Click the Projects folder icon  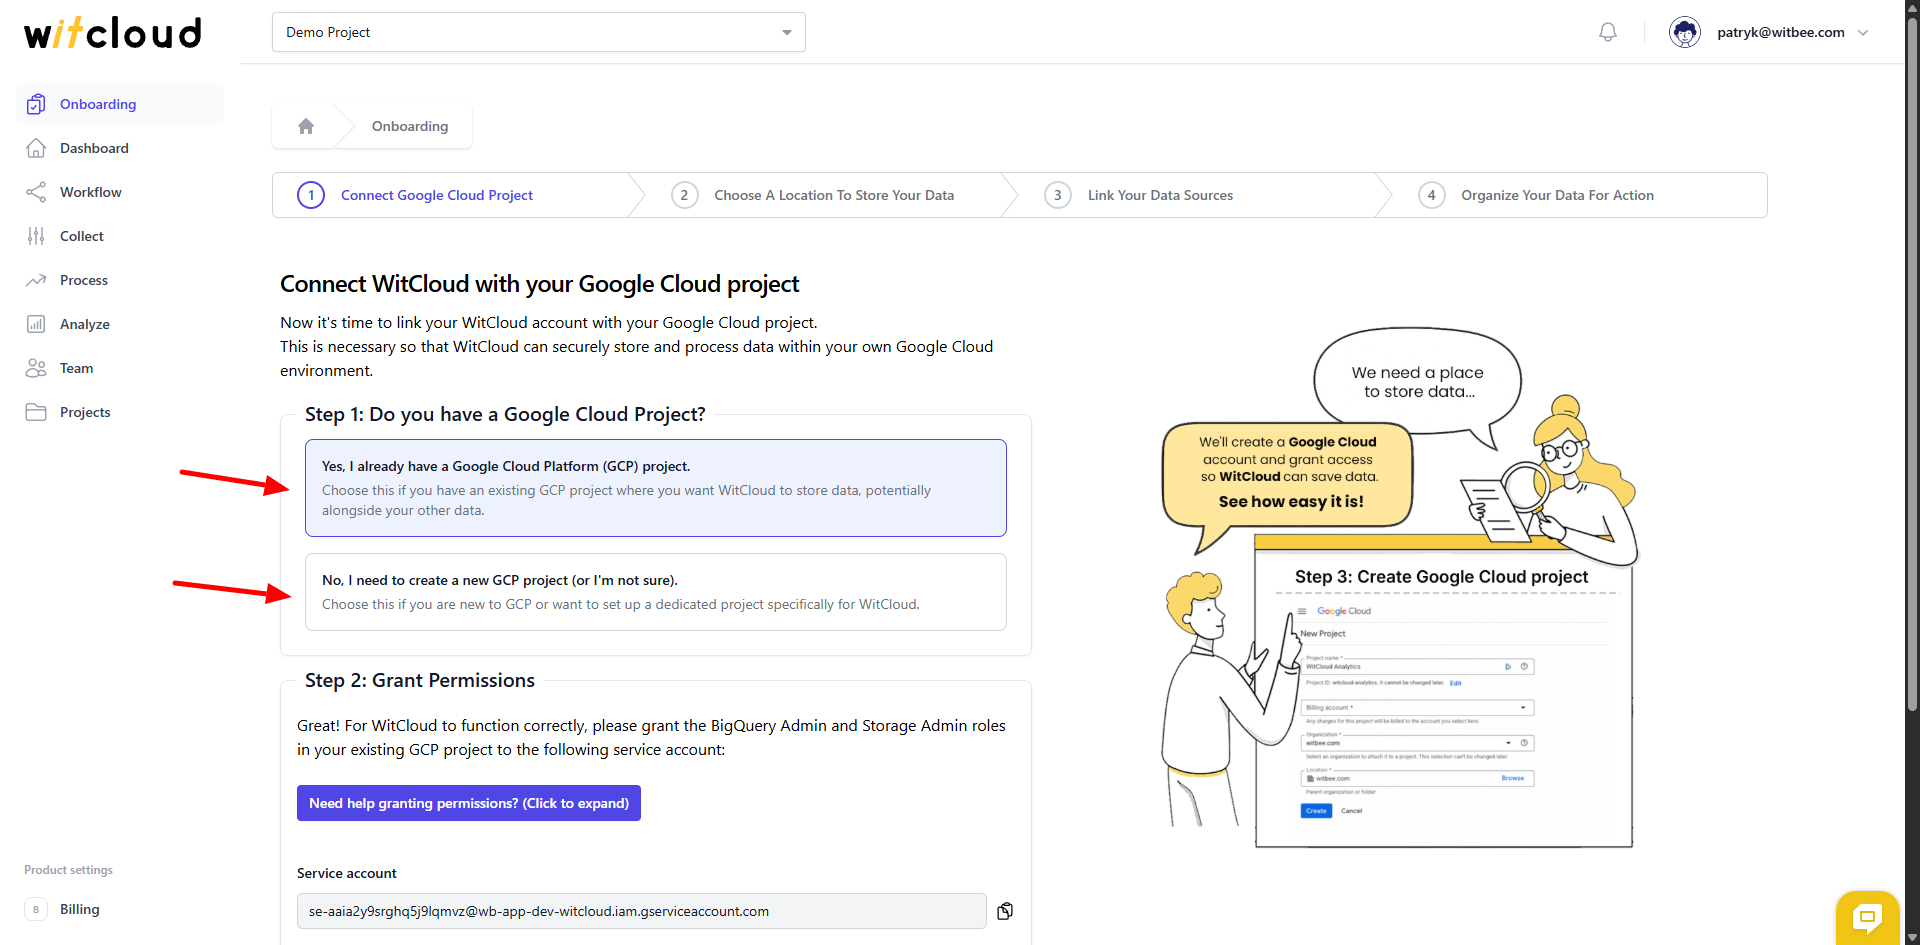pyautogui.click(x=36, y=412)
